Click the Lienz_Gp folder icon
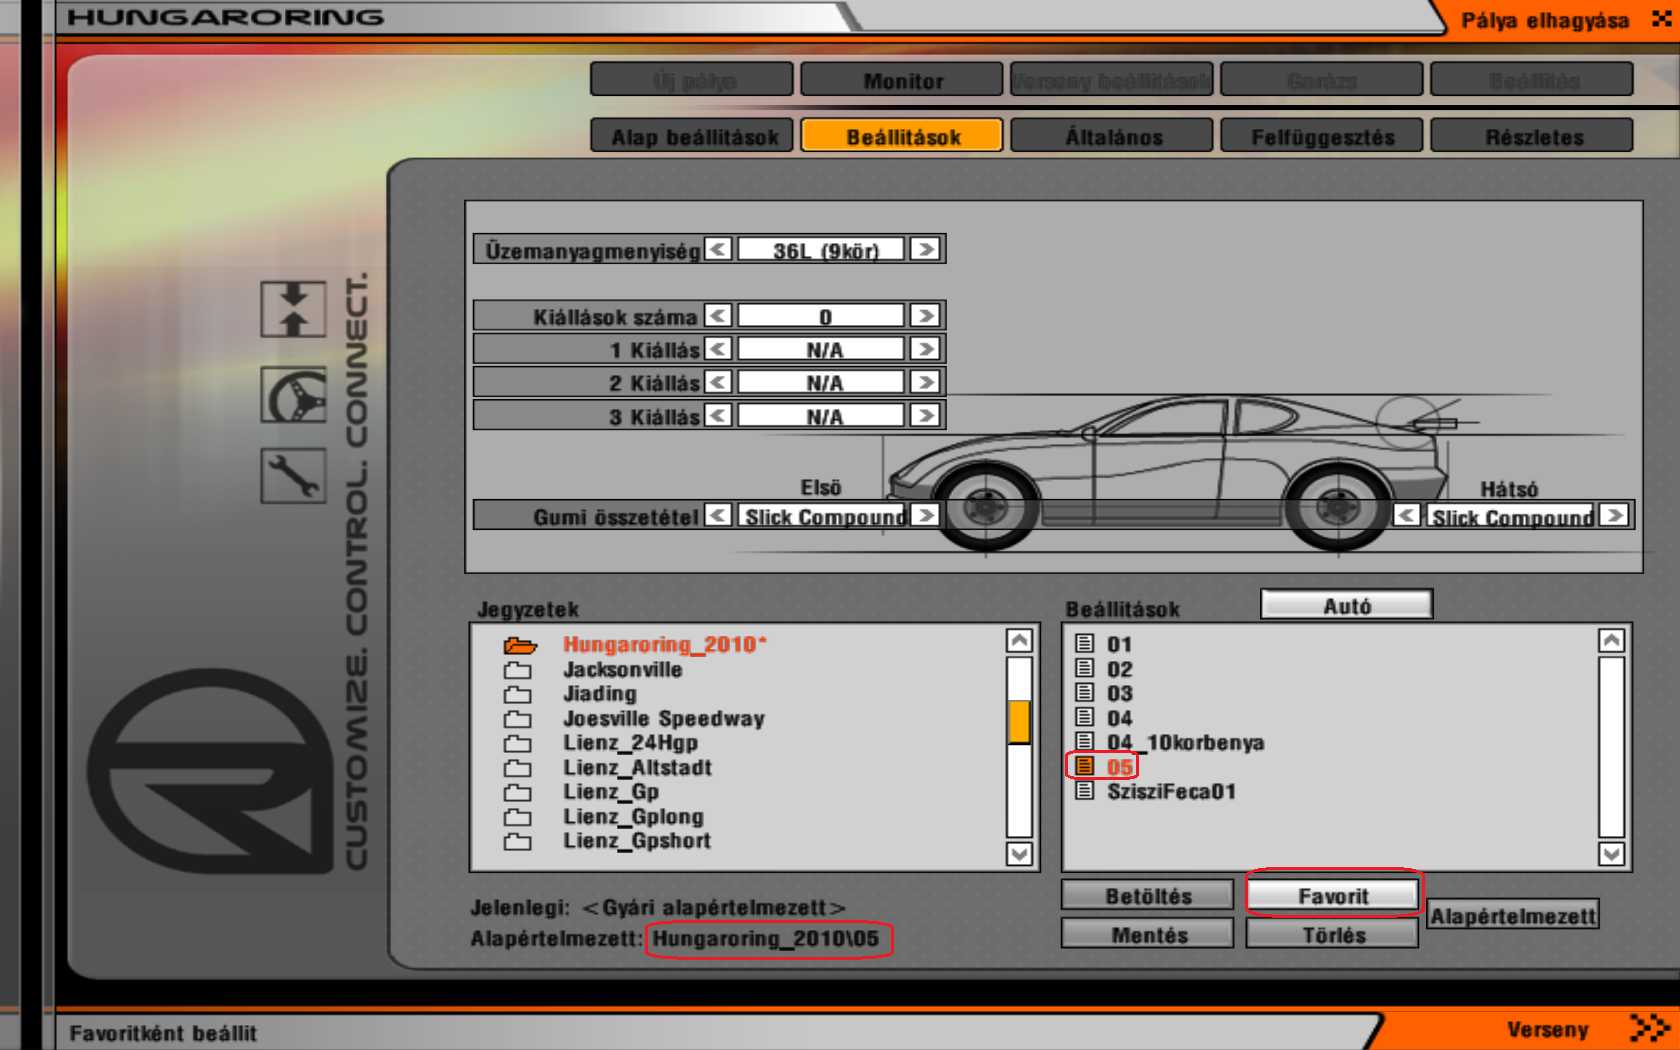This screenshot has width=1680, height=1050. pyautogui.click(x=518, y=792)
